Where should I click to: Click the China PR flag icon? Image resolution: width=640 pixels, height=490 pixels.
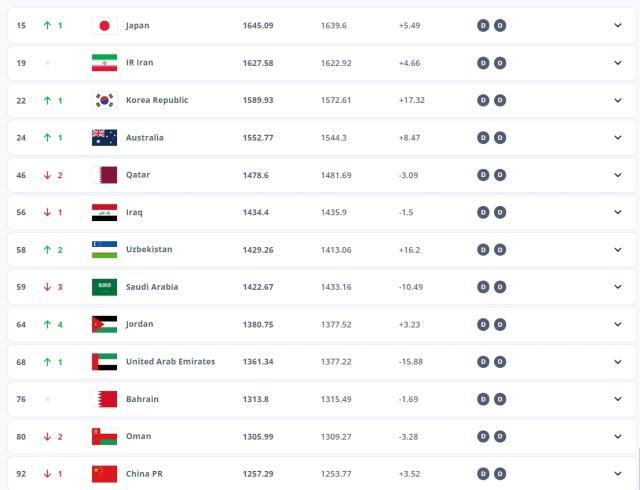coord(104,473)
